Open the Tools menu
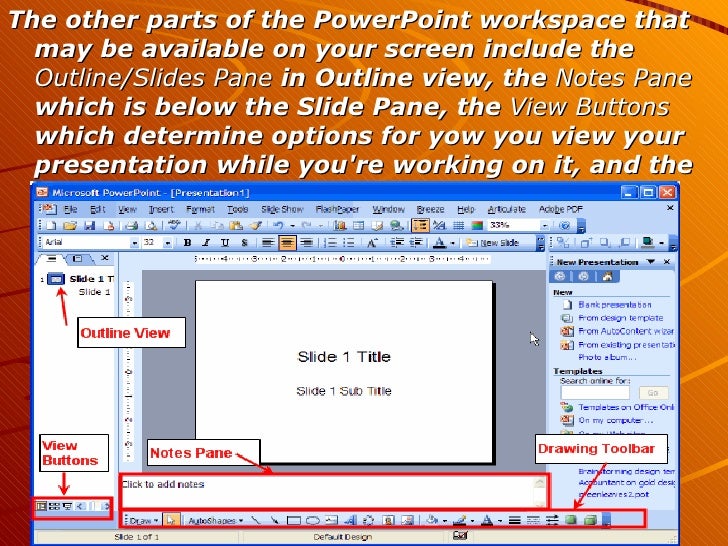 (238, 209)
